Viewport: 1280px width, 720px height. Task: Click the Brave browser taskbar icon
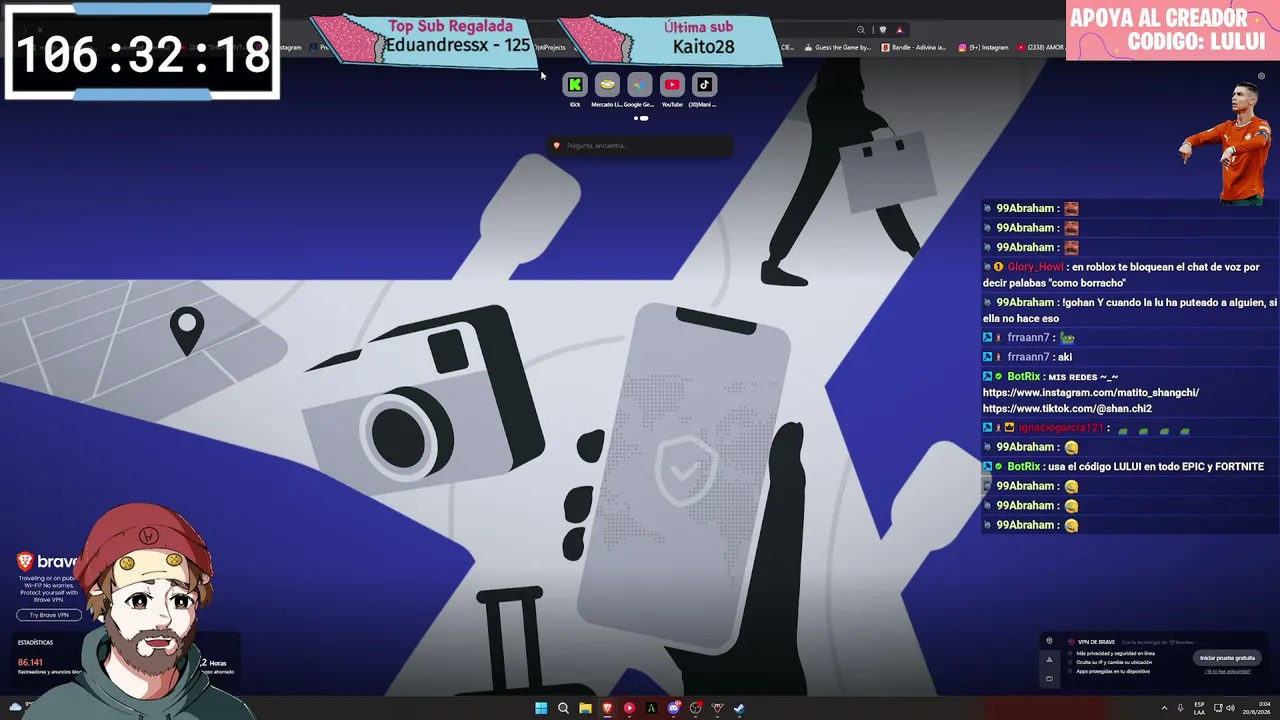point(607,708)
